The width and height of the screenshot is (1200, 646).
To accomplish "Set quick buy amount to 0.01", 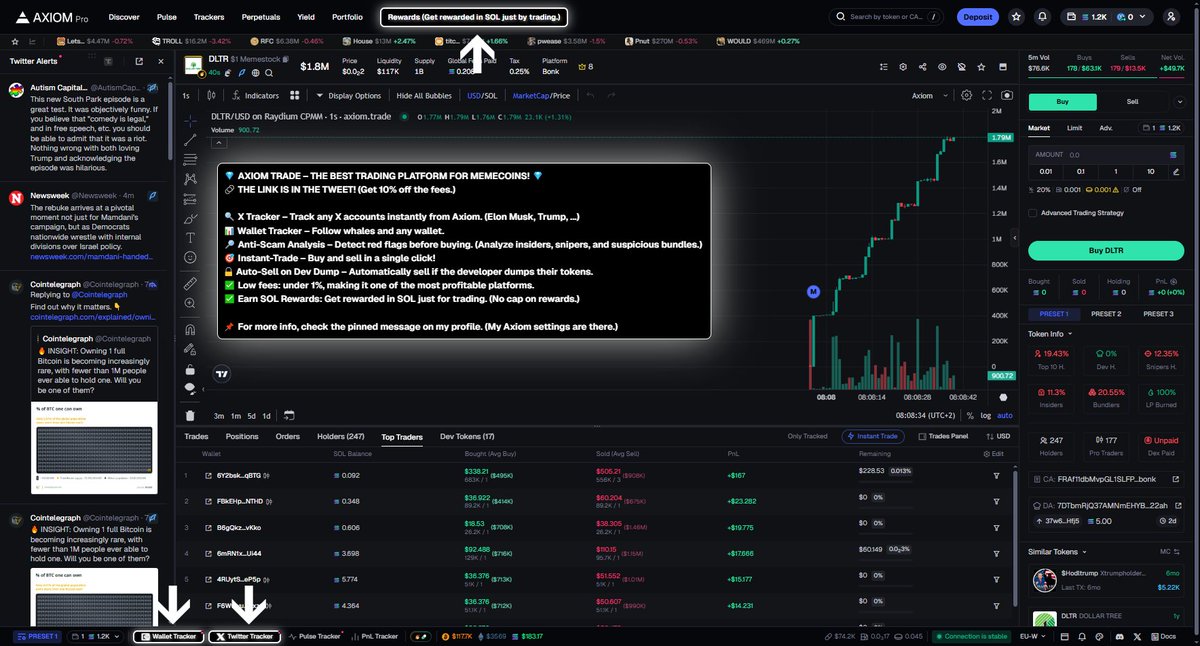I will (x=1044, y=171).
